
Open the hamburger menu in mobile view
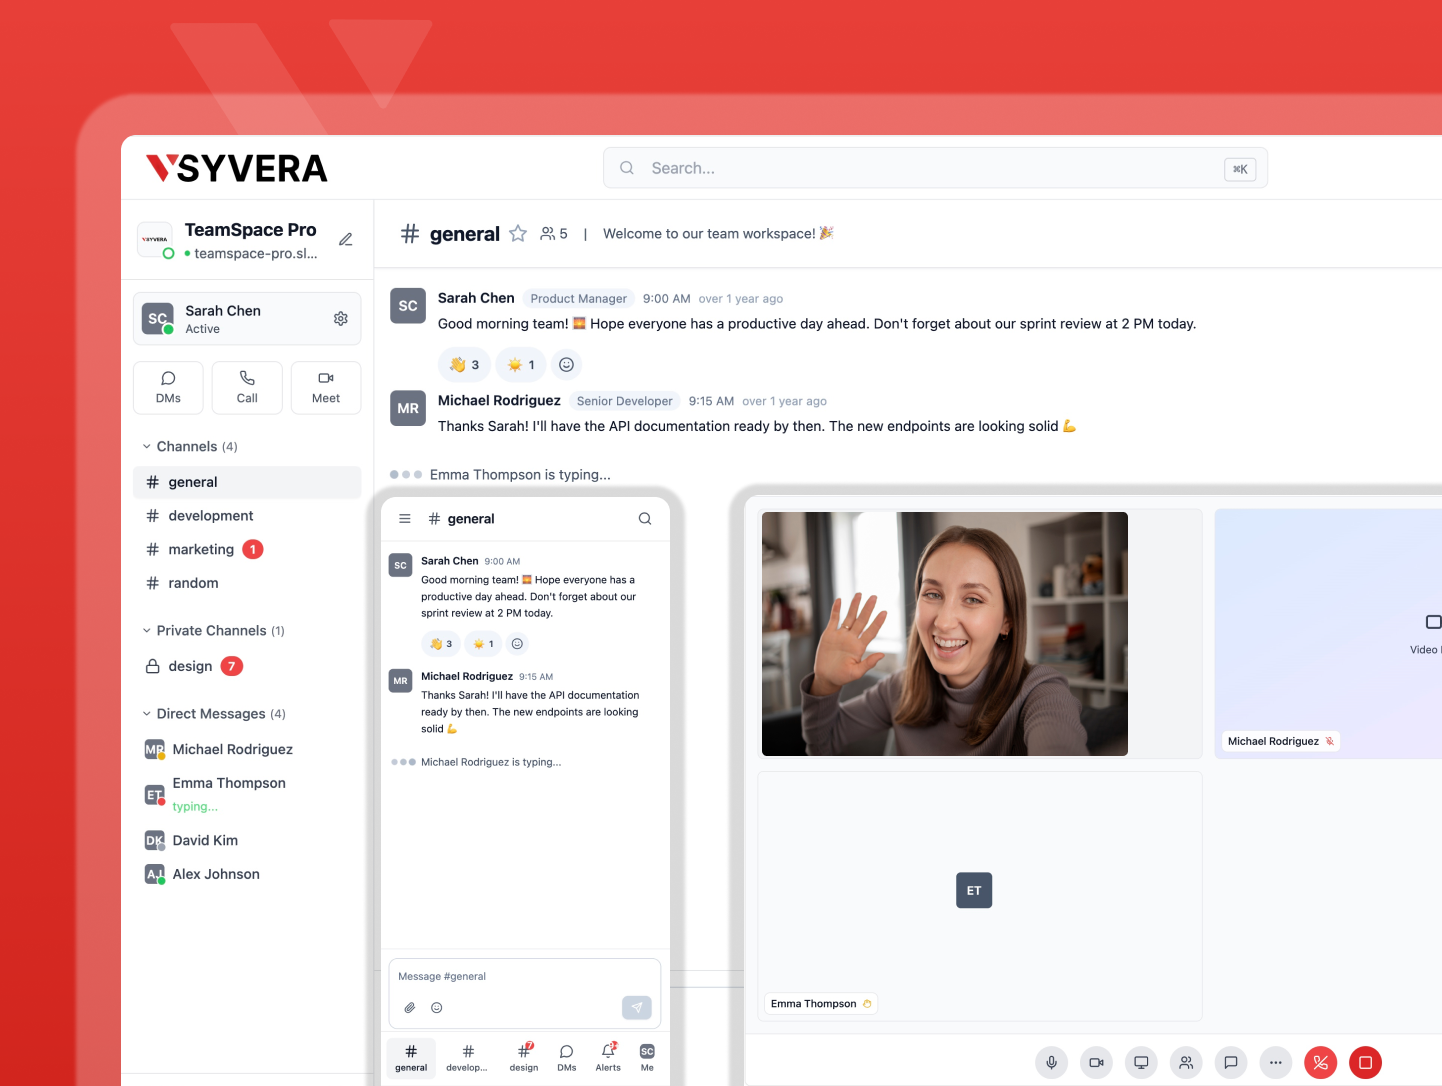pyautogui.click(x=405, y=519)
